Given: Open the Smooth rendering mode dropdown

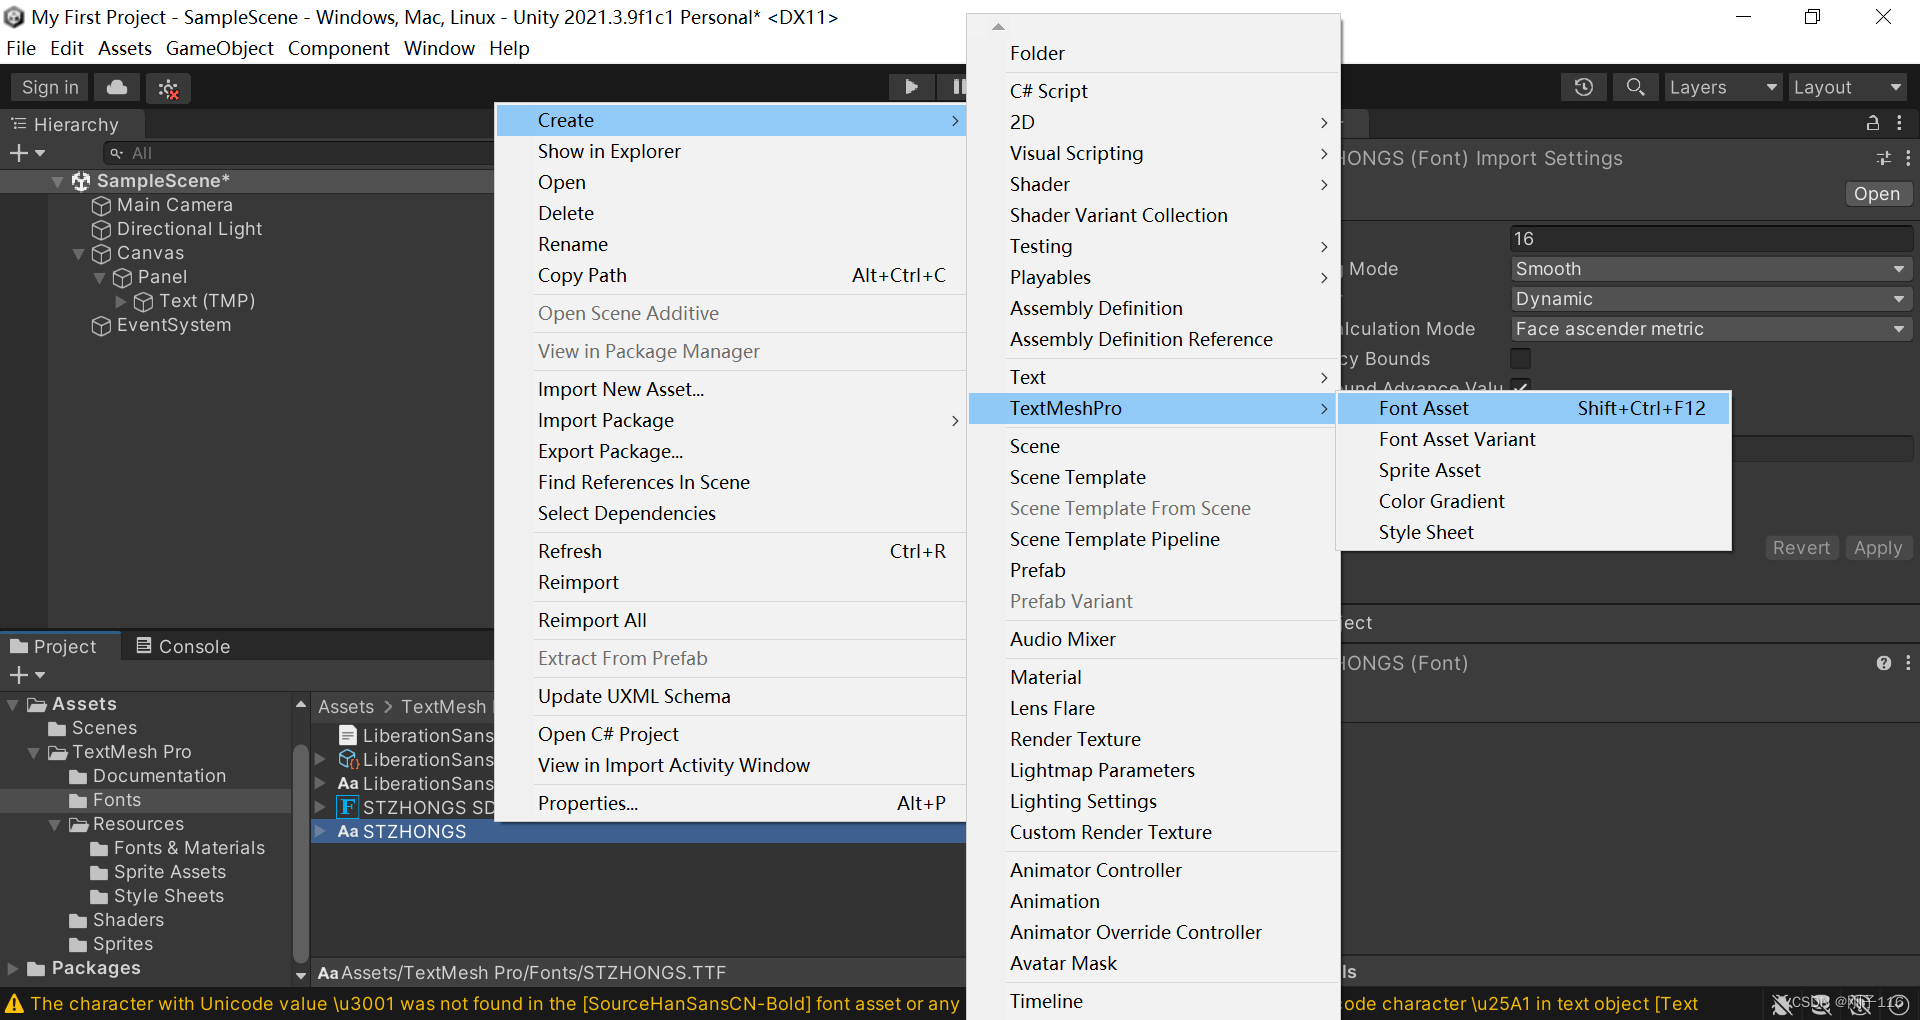Looking at the screenshot, I should pos(1711,269).
